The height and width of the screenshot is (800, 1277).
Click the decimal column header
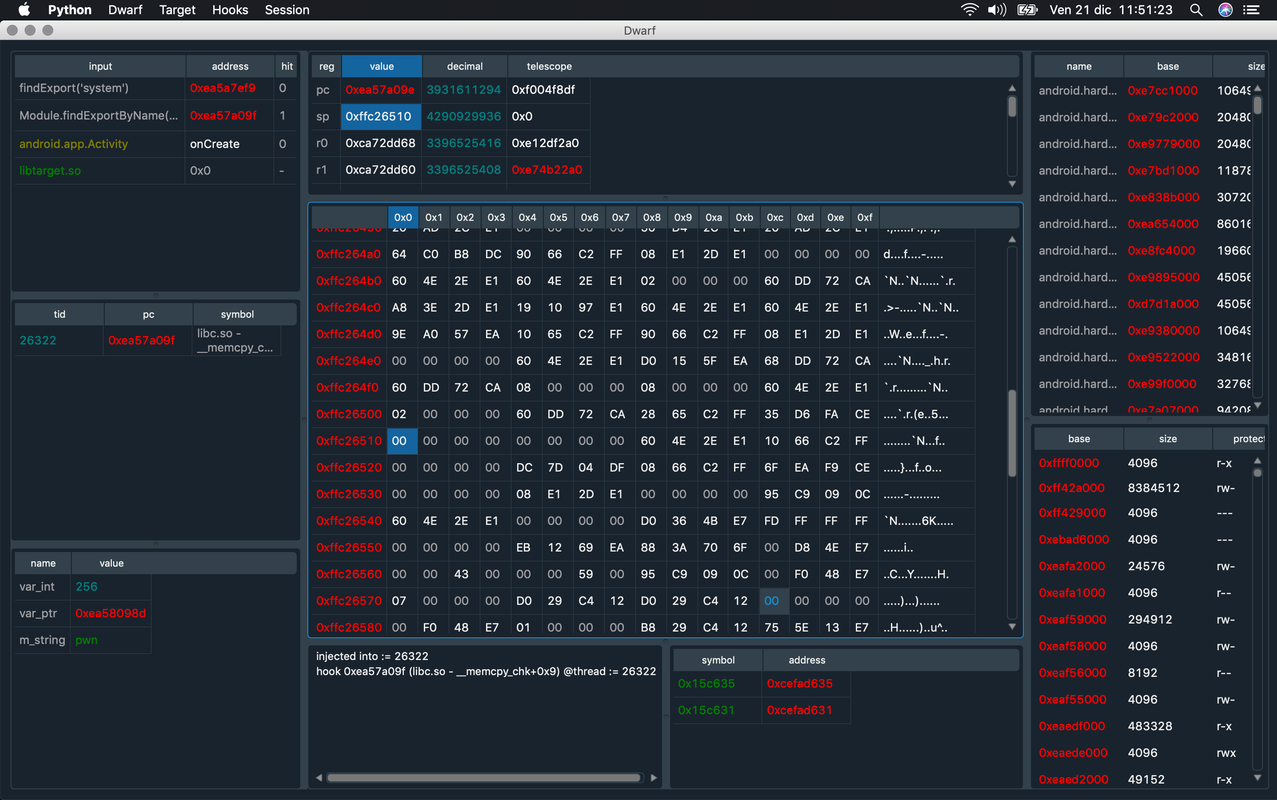click(x=465, y=66)
